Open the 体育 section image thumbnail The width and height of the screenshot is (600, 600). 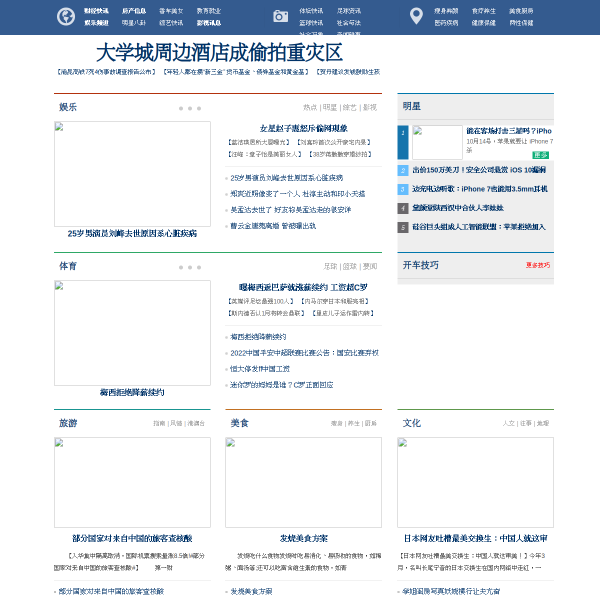point(132,333)
